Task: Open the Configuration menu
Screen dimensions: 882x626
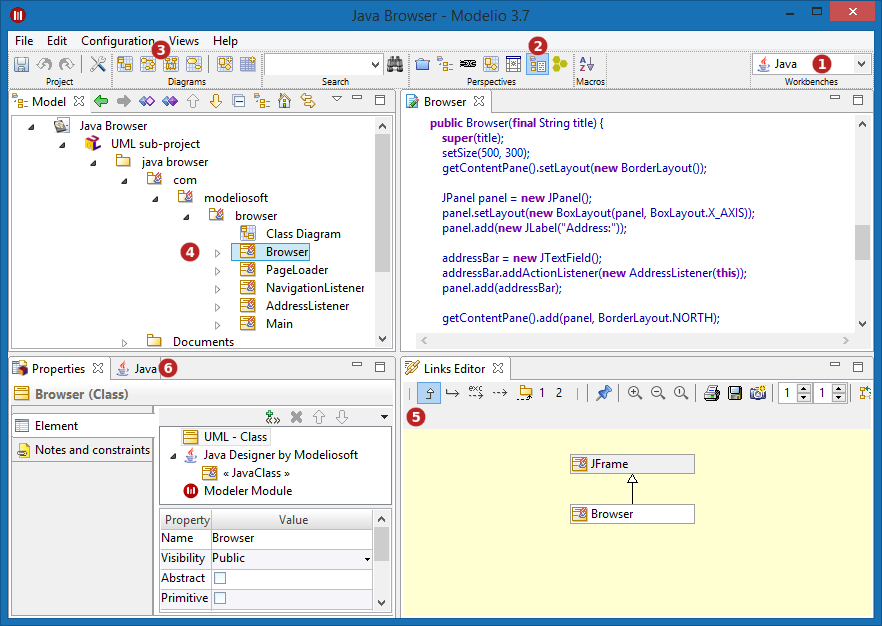Action: click(x=118, y=40)
